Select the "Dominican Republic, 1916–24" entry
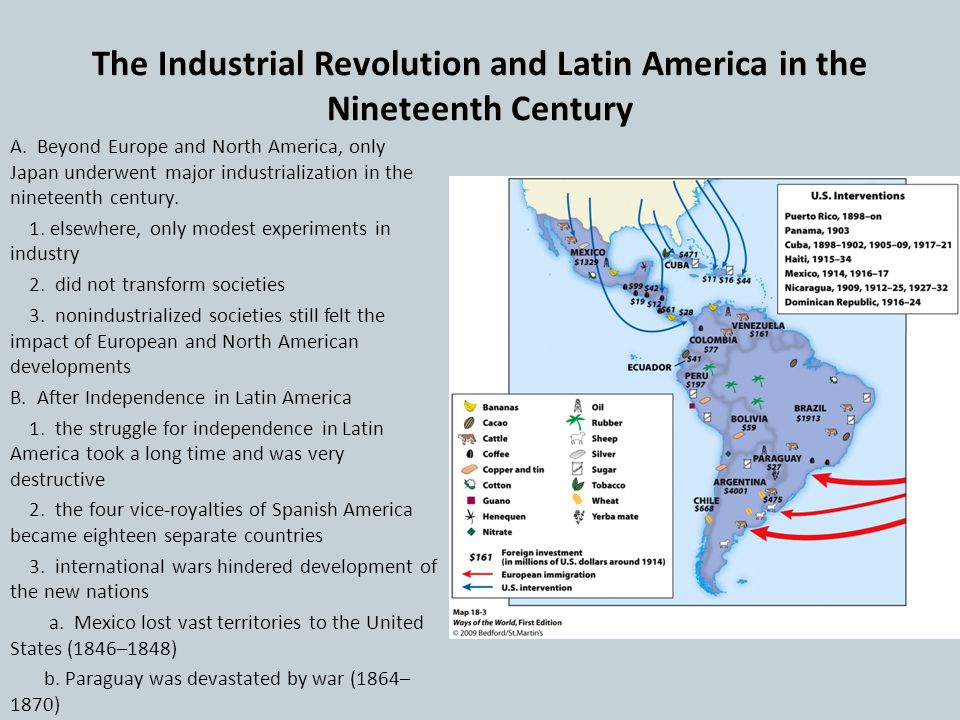The height and width of the screenshot is (720, 960). (x=853, y=302)
